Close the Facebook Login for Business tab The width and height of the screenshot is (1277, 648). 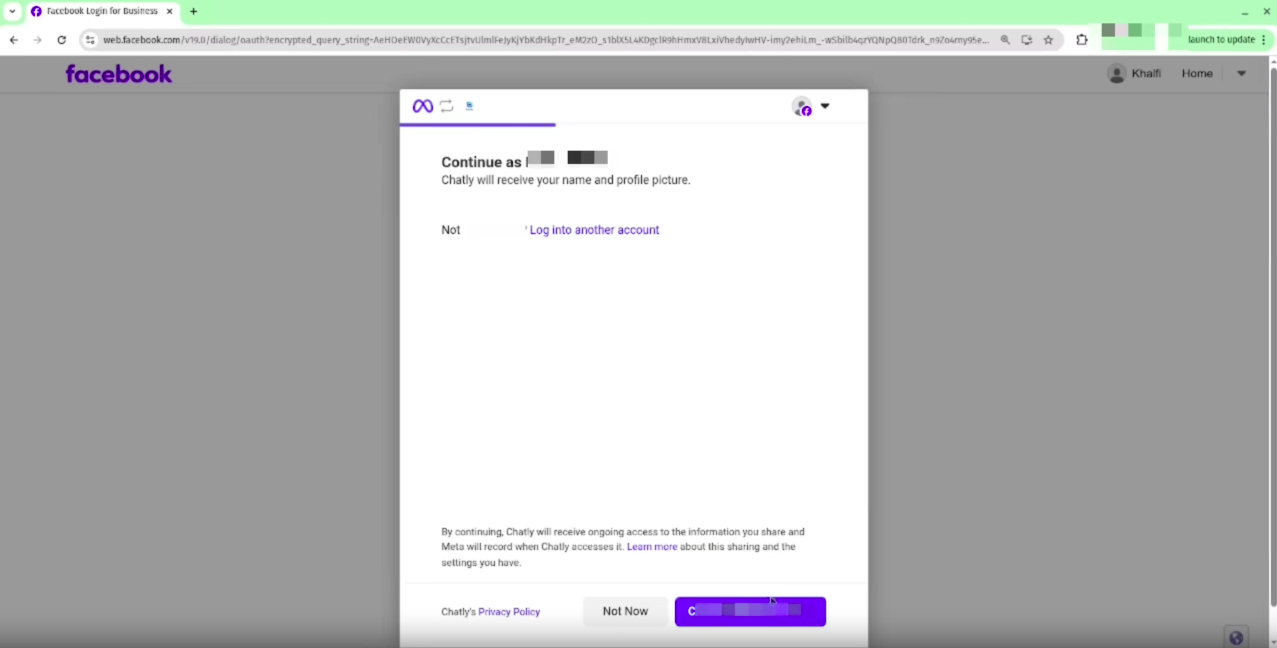(x=169, y=12)
